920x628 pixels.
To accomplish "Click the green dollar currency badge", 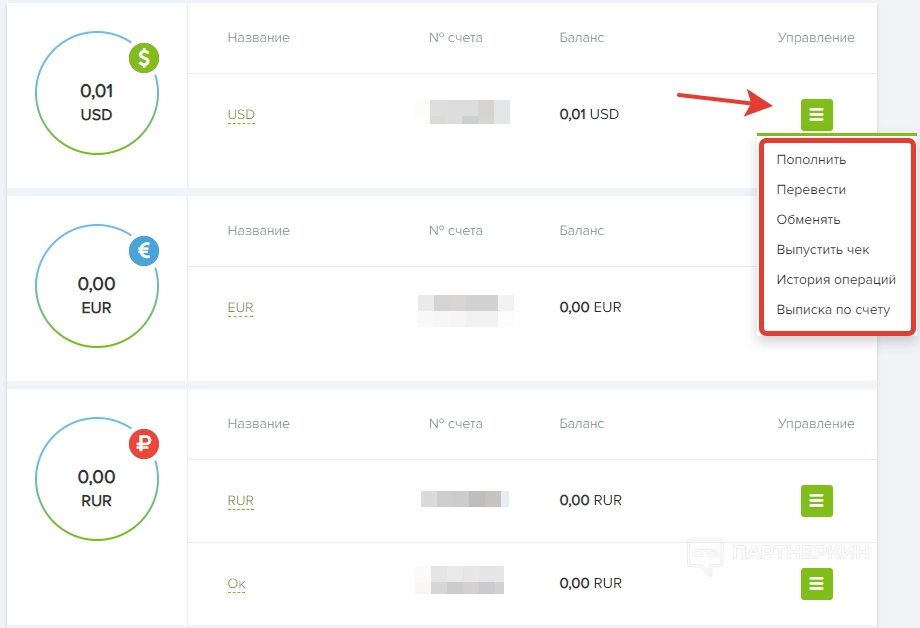I will coord(144,58).
